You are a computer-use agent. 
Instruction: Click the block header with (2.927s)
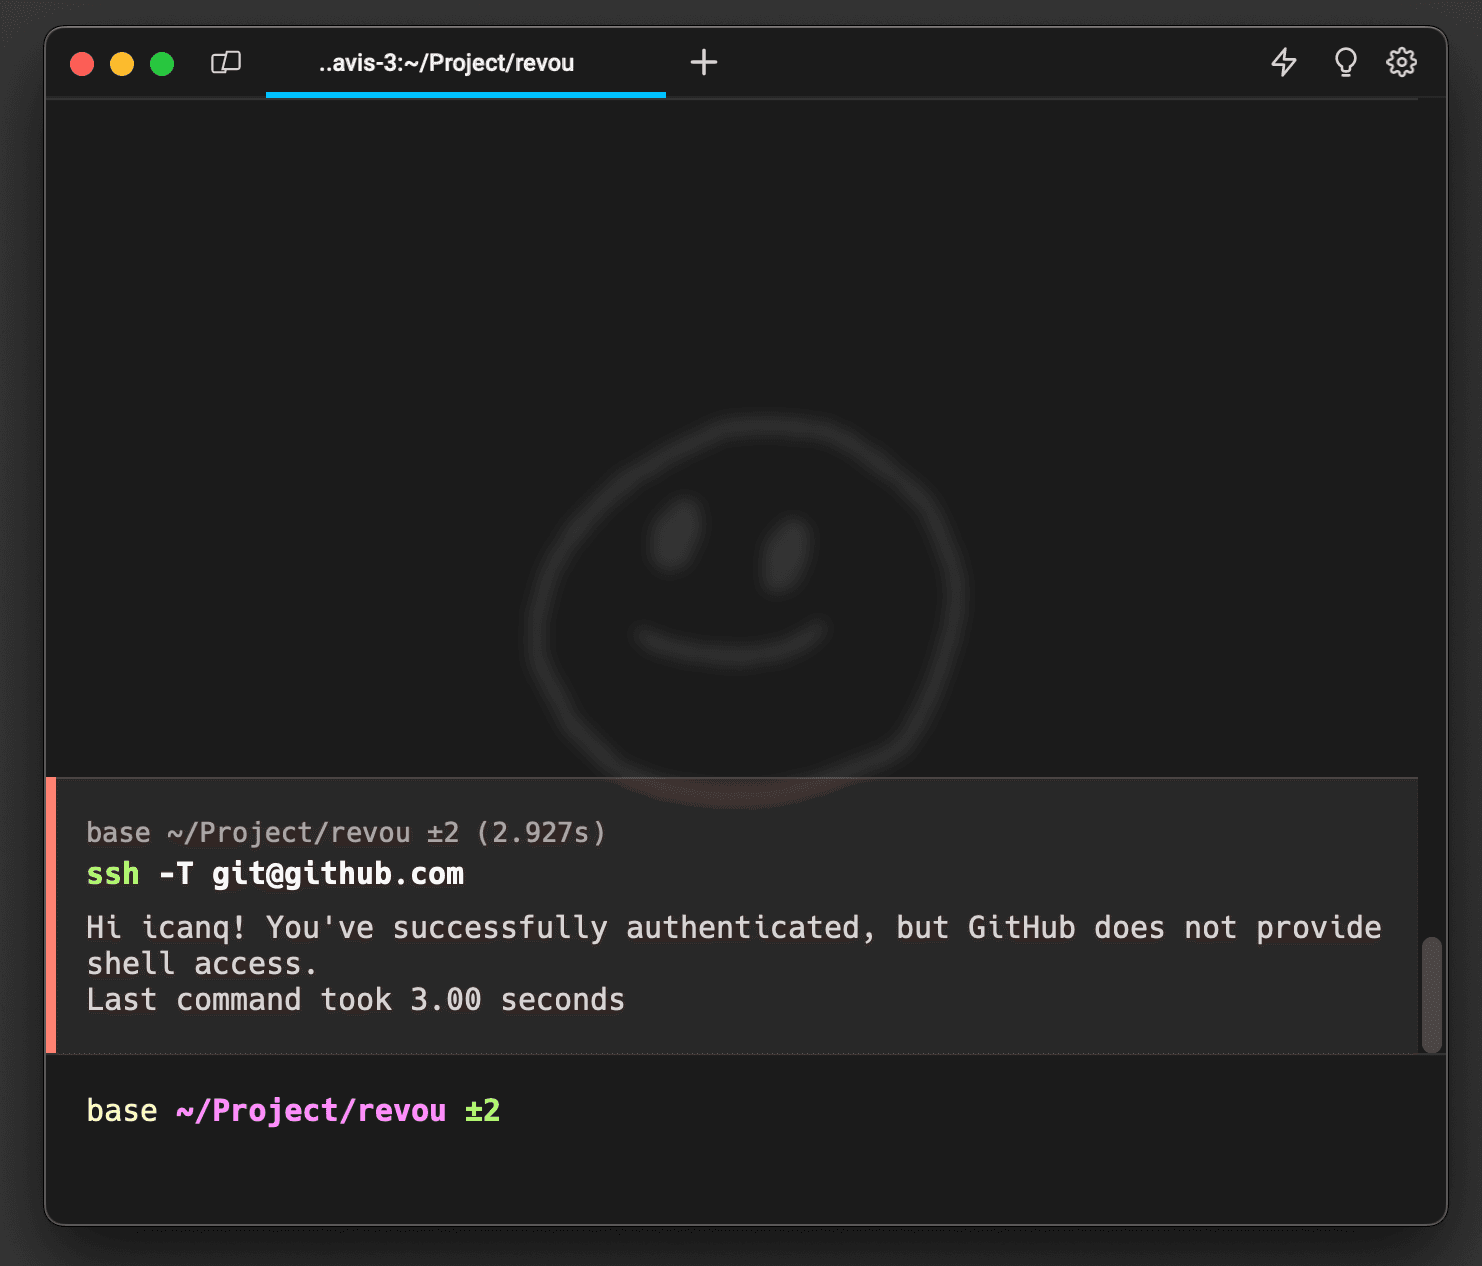click(x=346, y=833)
